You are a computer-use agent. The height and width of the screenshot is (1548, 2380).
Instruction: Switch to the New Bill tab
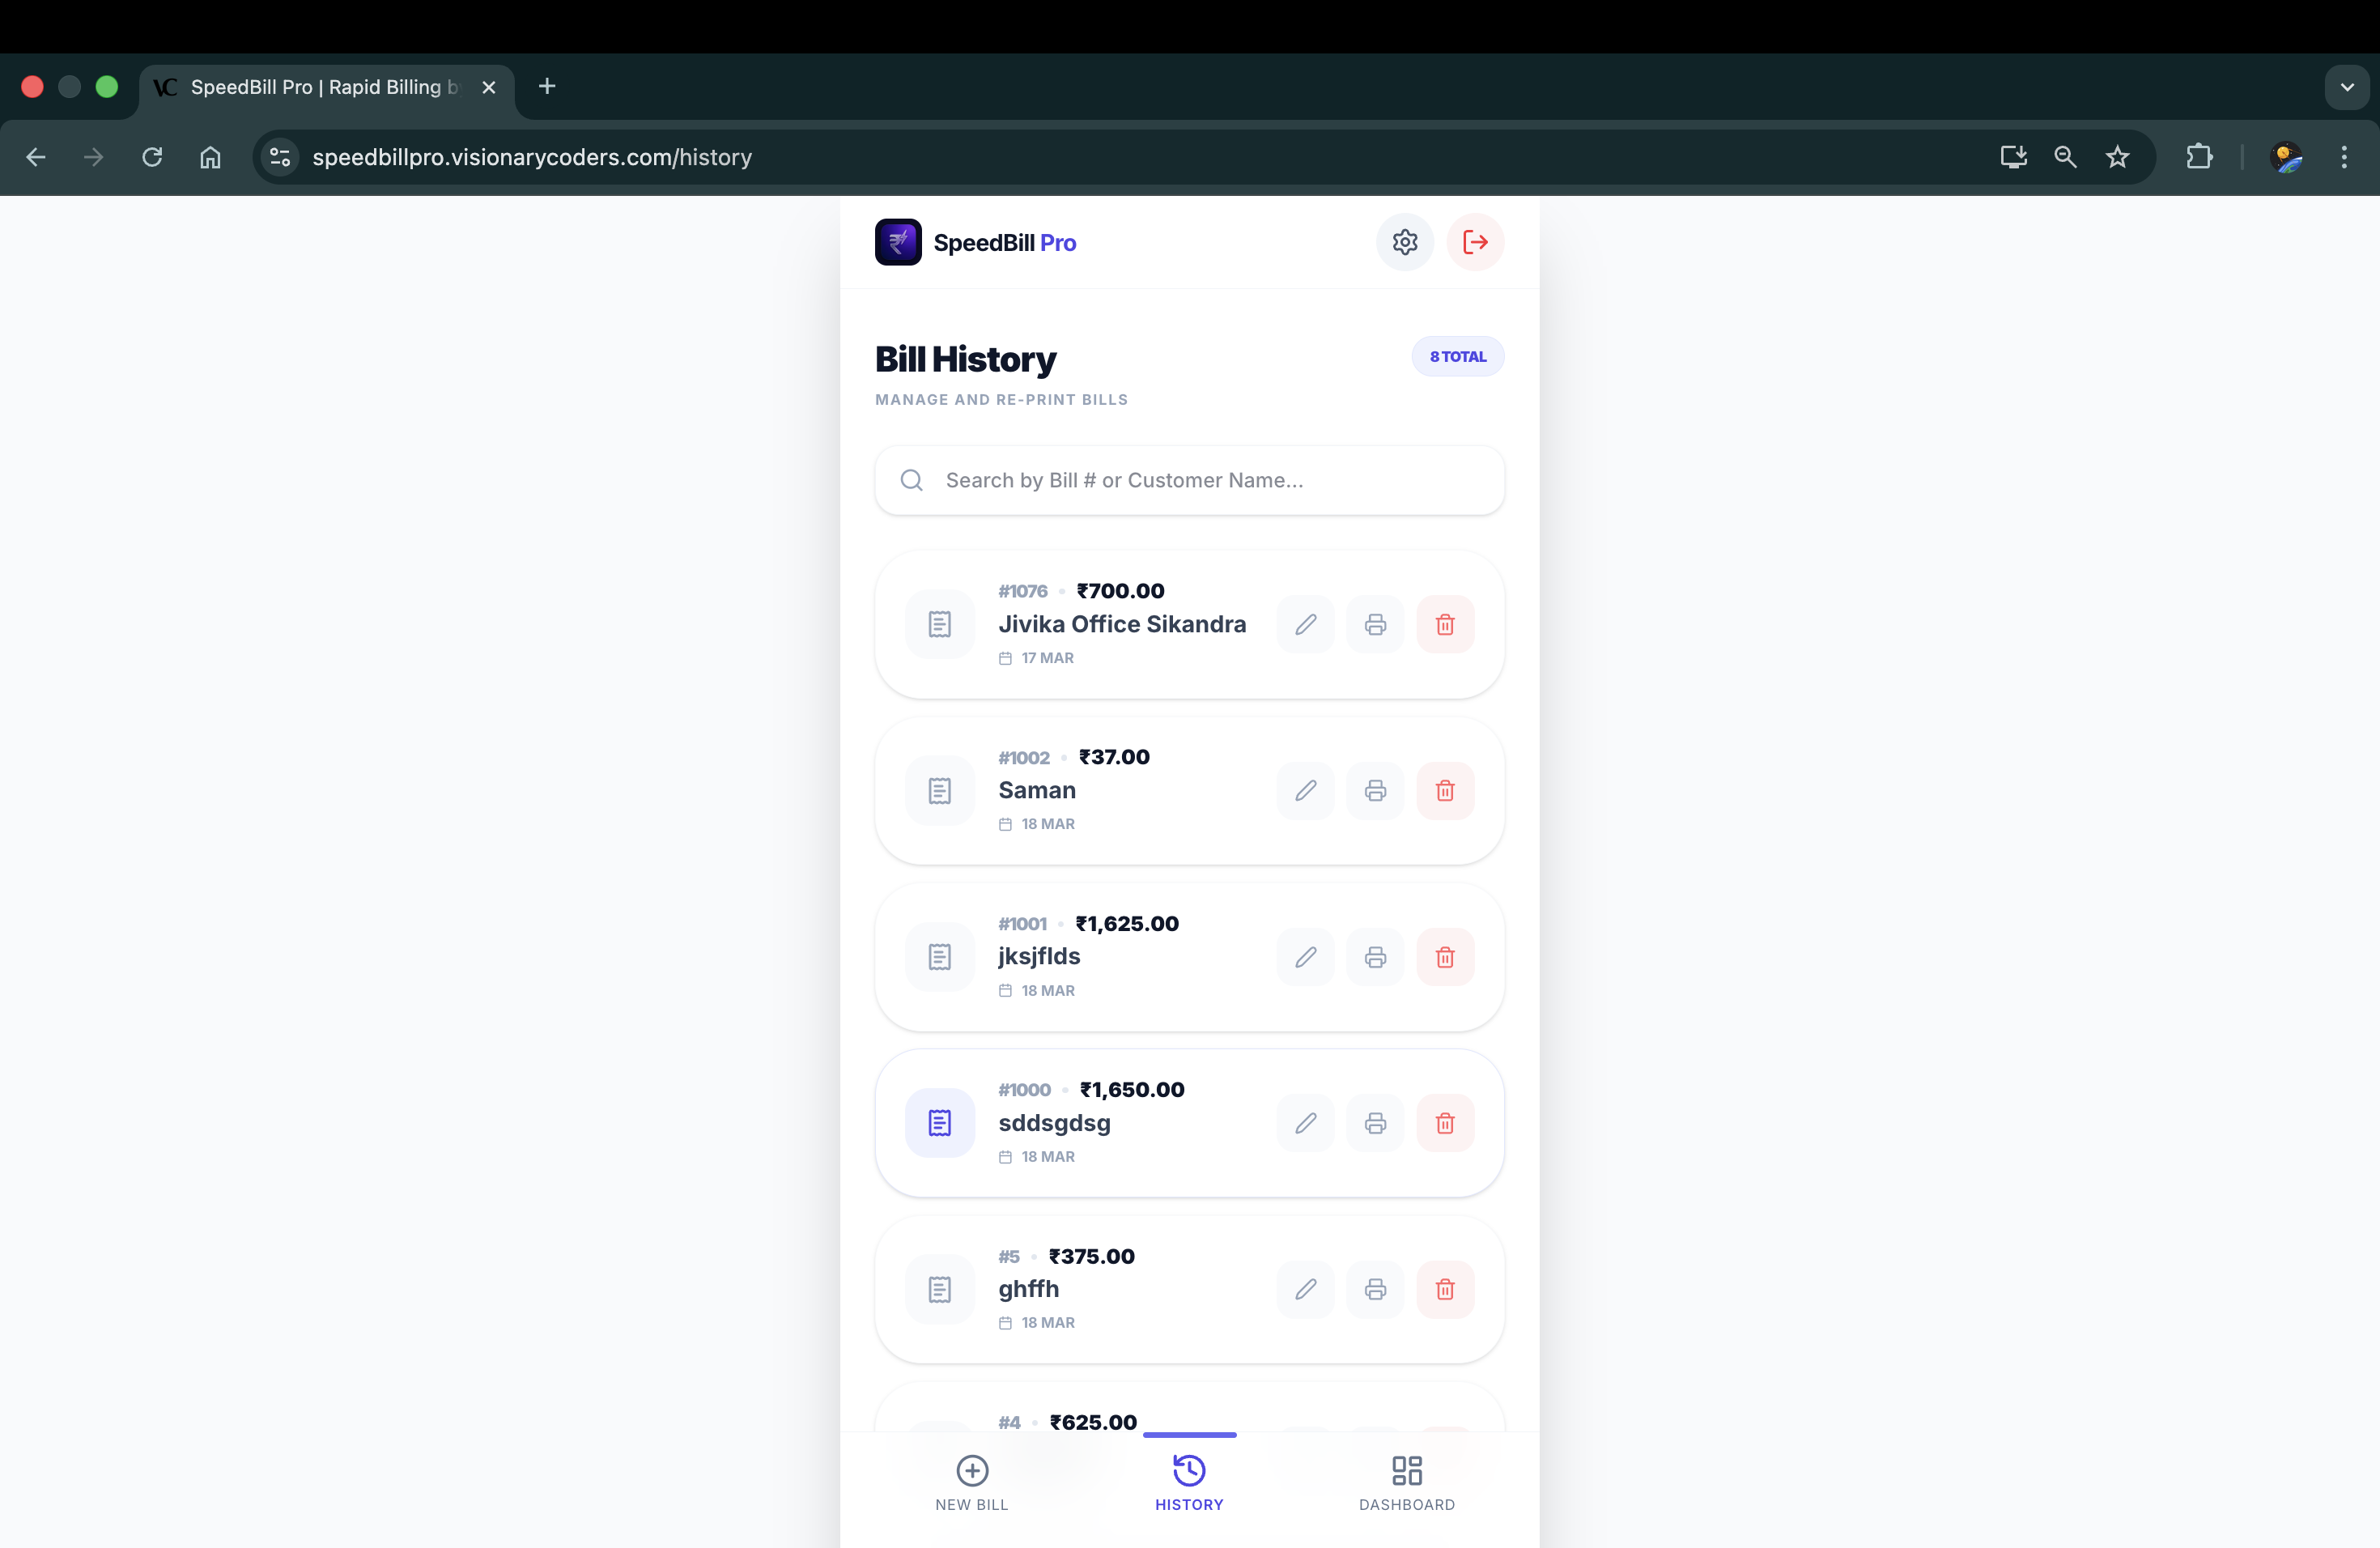click(972, 1482)
